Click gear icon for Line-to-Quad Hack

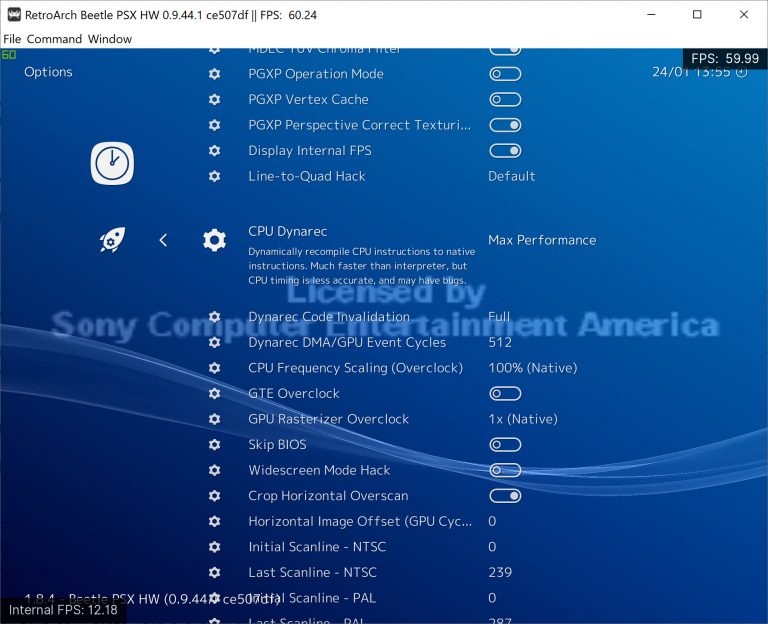coord(215,176)
